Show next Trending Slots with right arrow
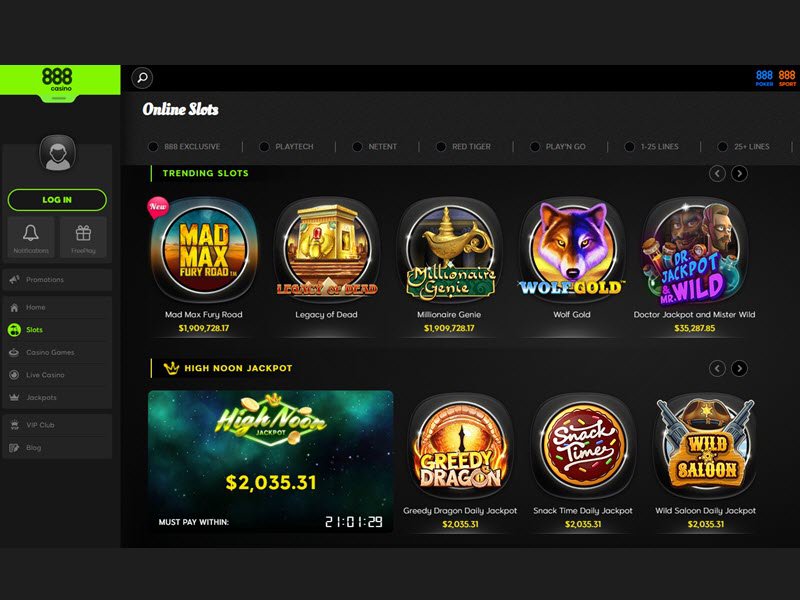 pyautogui.click(x=739, y=173)
